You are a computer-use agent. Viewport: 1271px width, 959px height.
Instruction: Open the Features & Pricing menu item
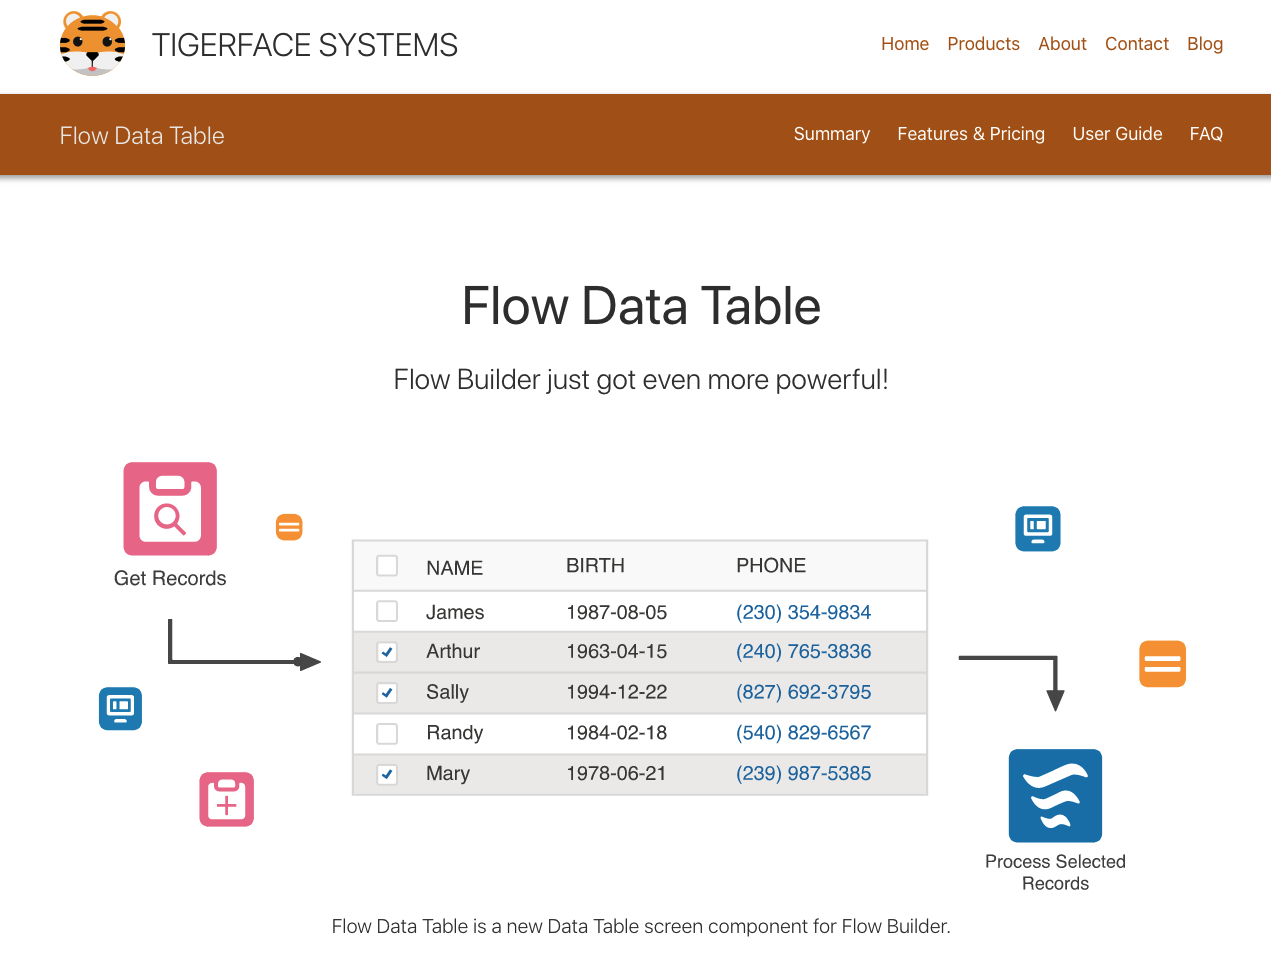(971, 134)
